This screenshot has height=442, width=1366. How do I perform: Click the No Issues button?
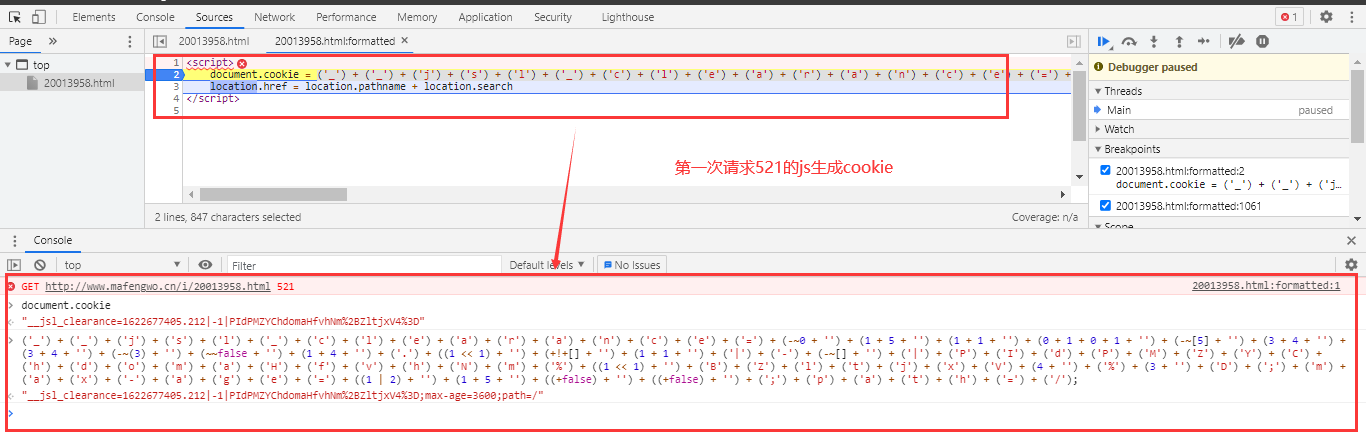click(x=632, y=265)
